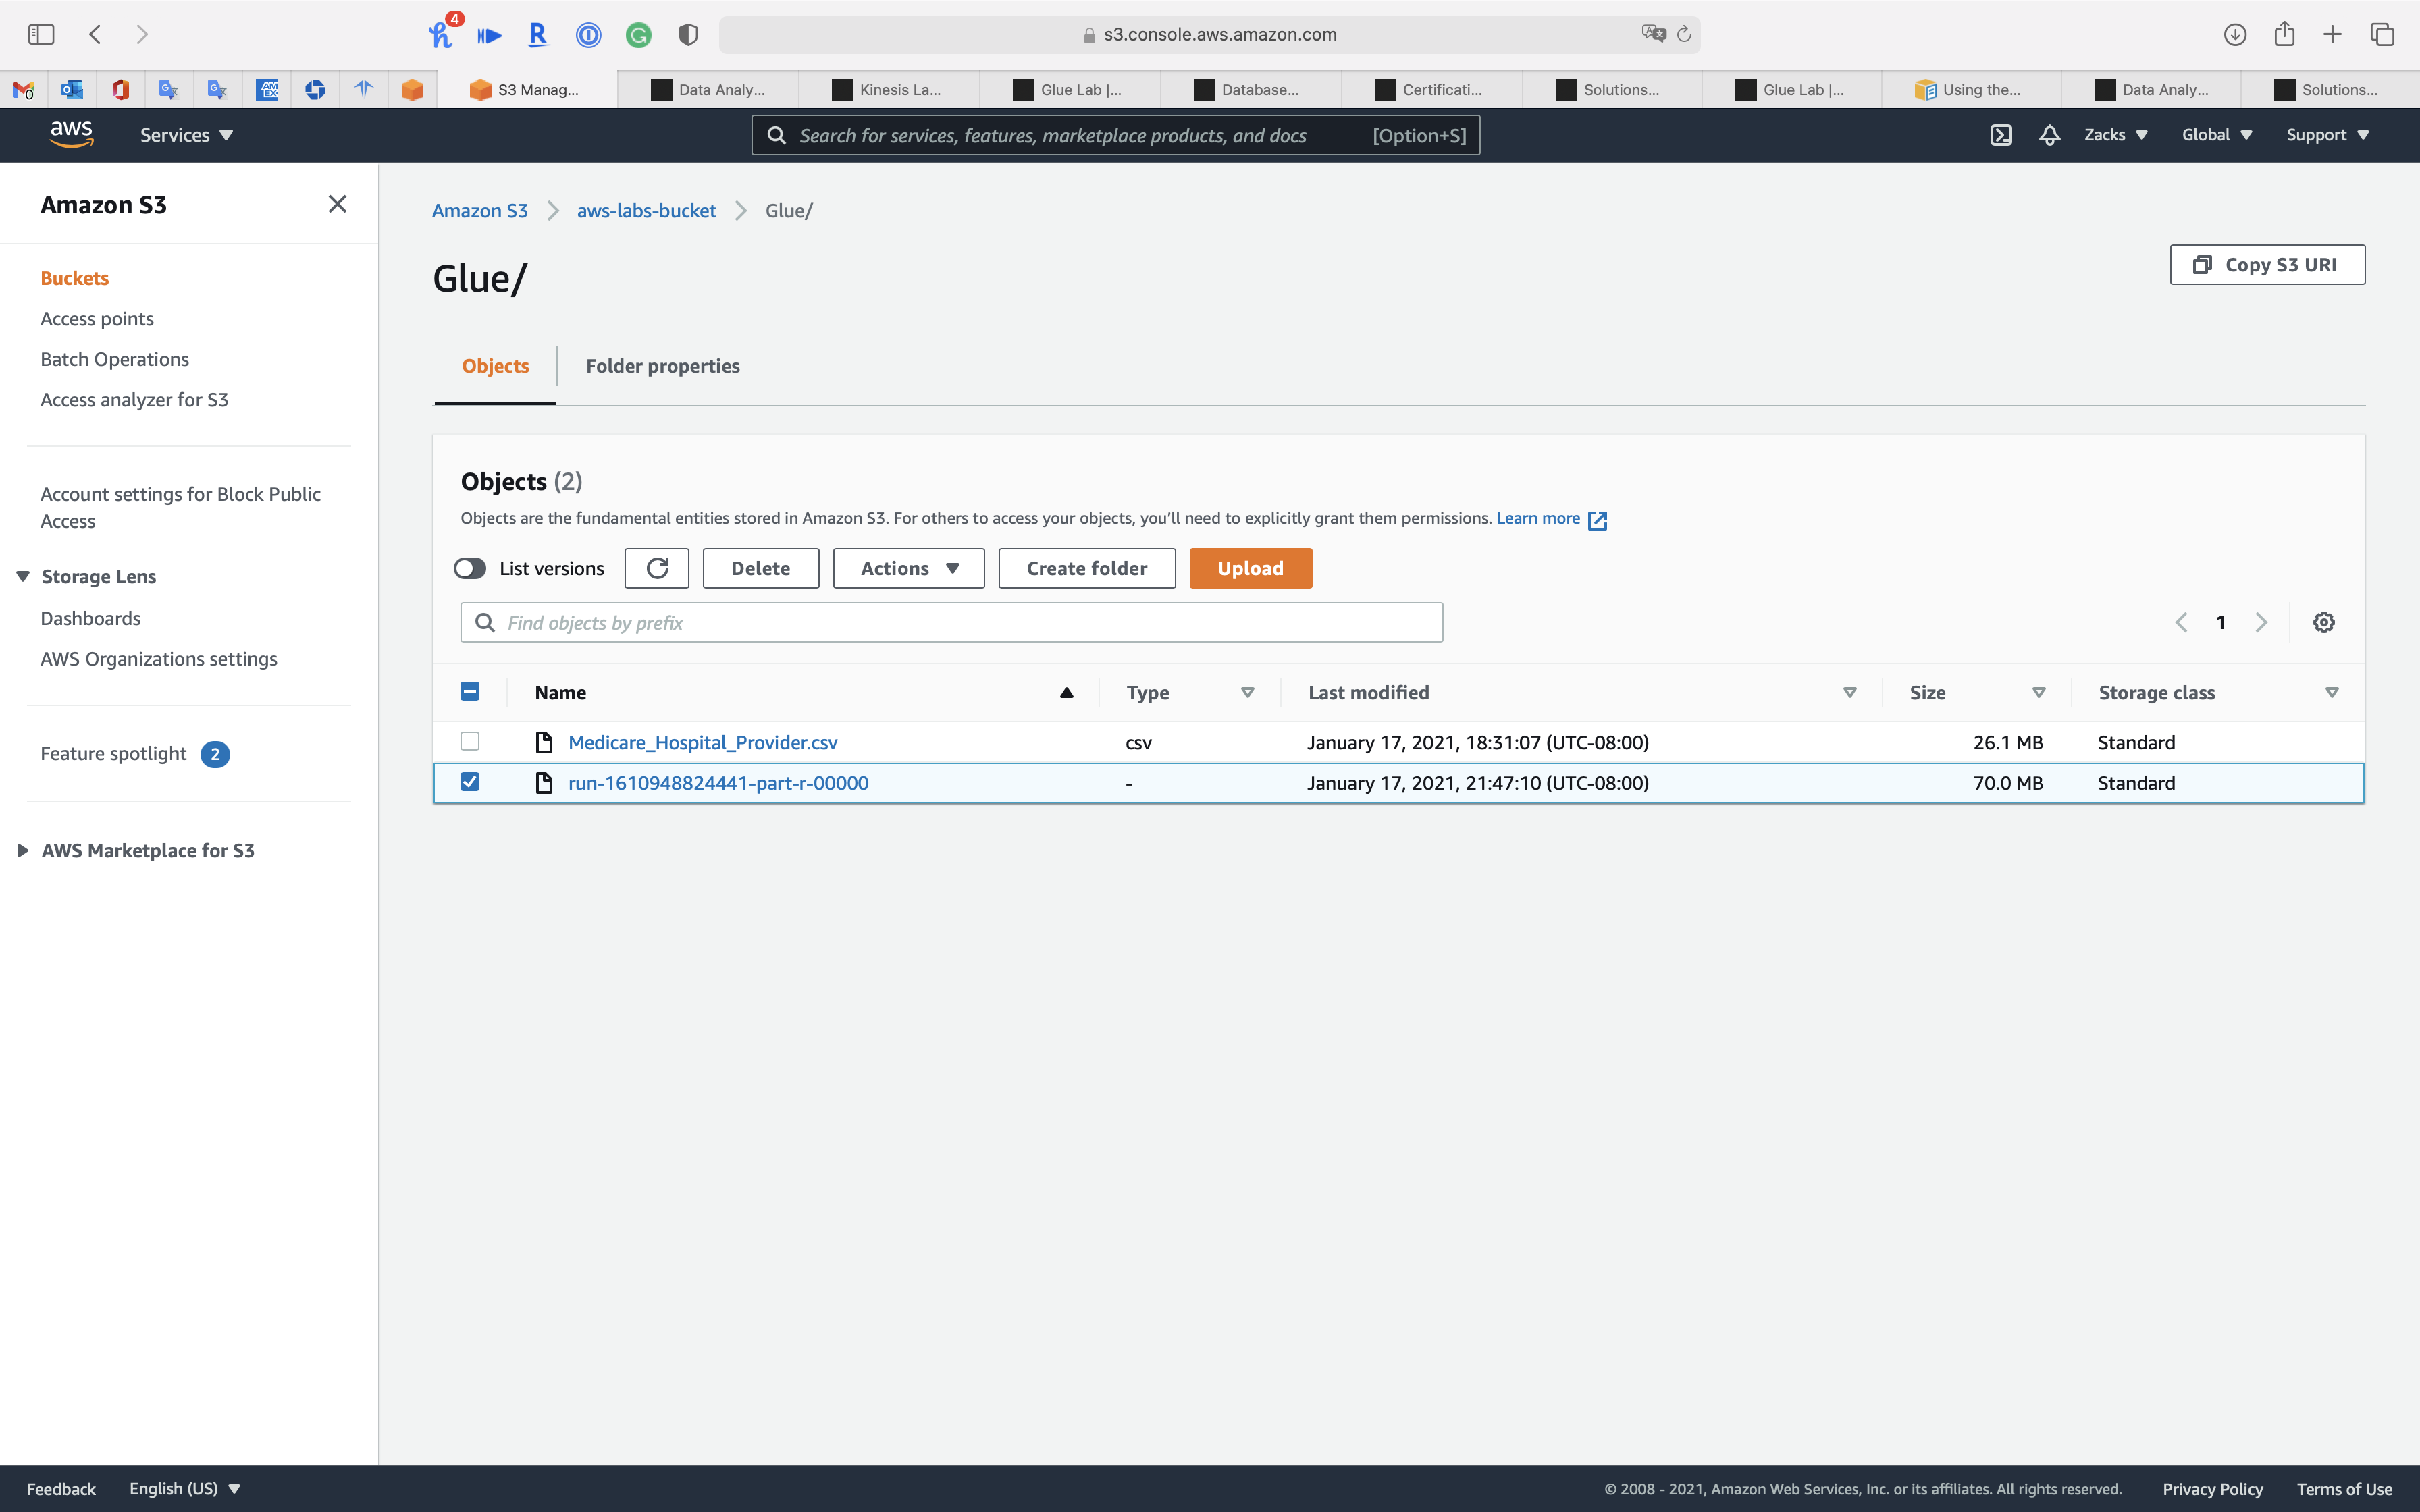The height and width of the screenshot is (1512, 2420).
Task: Click the AWS logo home icon
Action: 71,133
